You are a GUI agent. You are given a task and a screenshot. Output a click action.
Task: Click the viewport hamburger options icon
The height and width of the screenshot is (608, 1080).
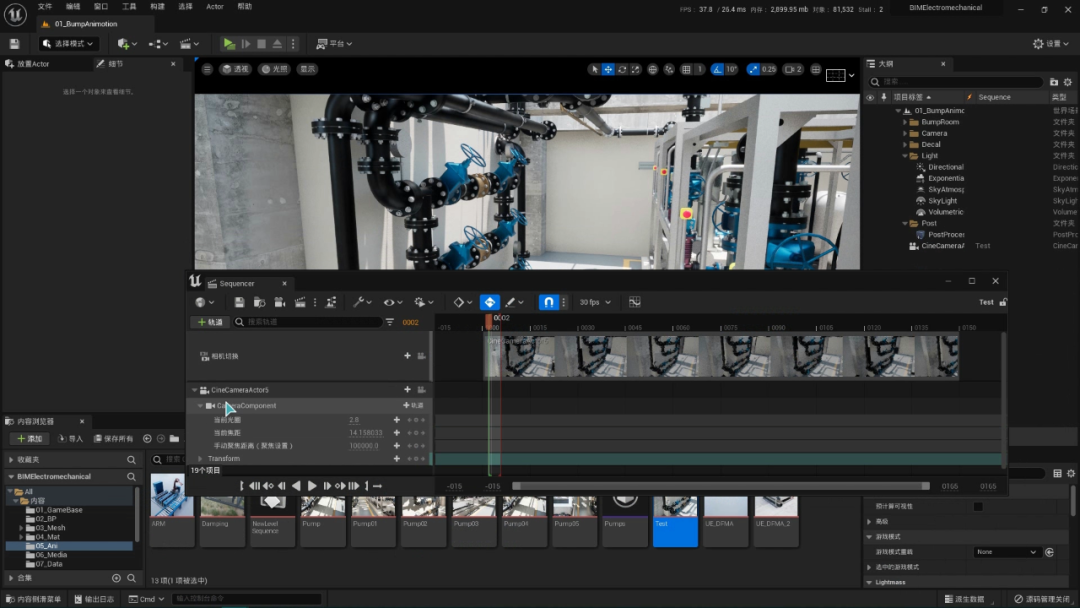point(207,70)
